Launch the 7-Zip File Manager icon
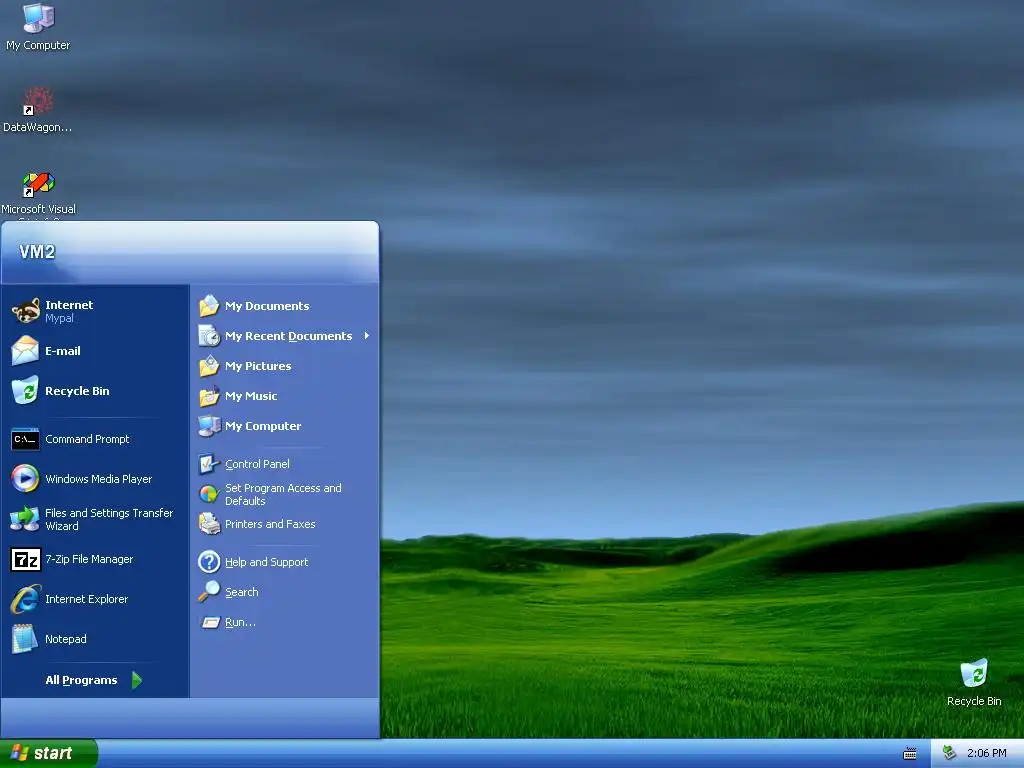1024x768 pixels. point(25,560)
